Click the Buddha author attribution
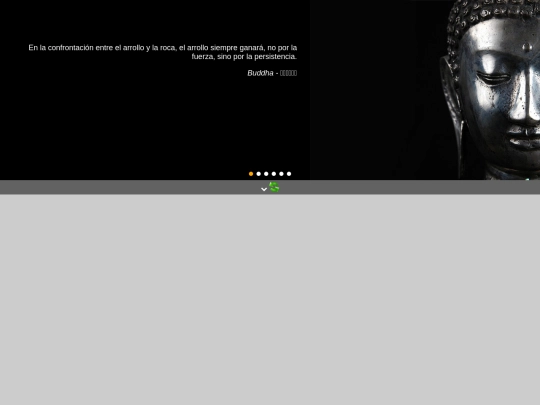Viewport: 540px width, 405px height. (x=272, y=73)
